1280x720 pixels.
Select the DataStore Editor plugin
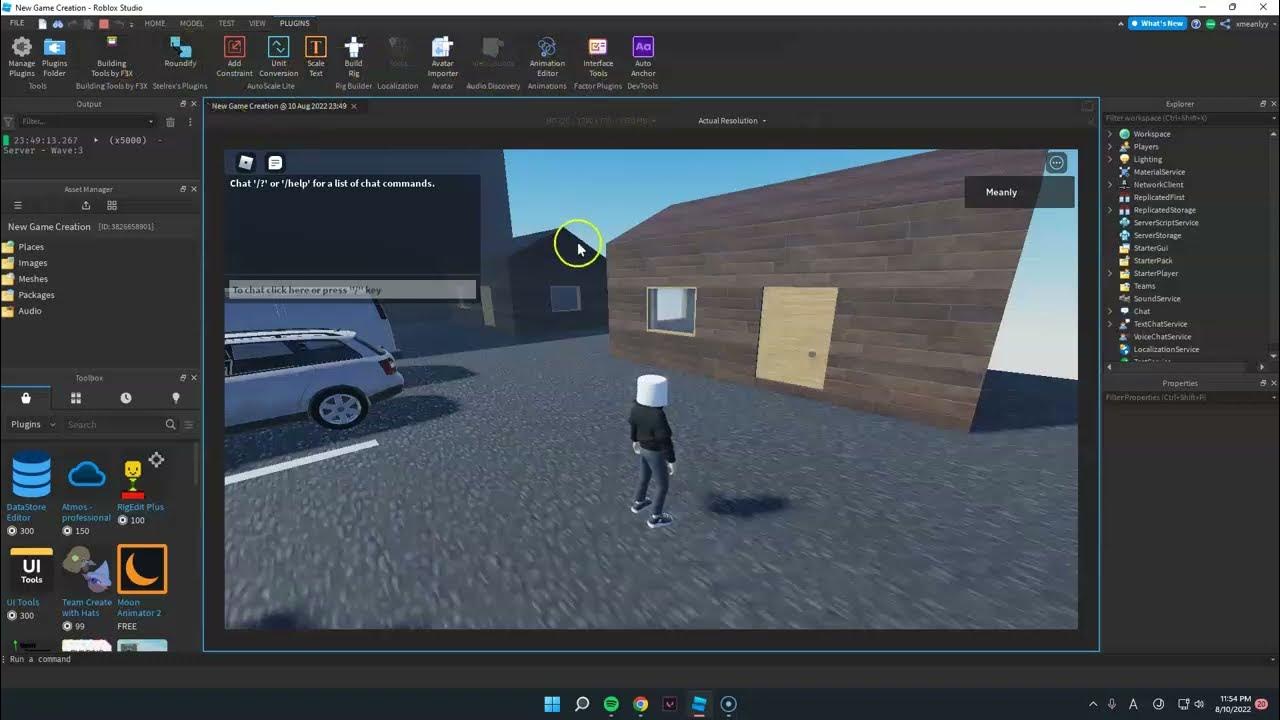[x=30, y=493]
